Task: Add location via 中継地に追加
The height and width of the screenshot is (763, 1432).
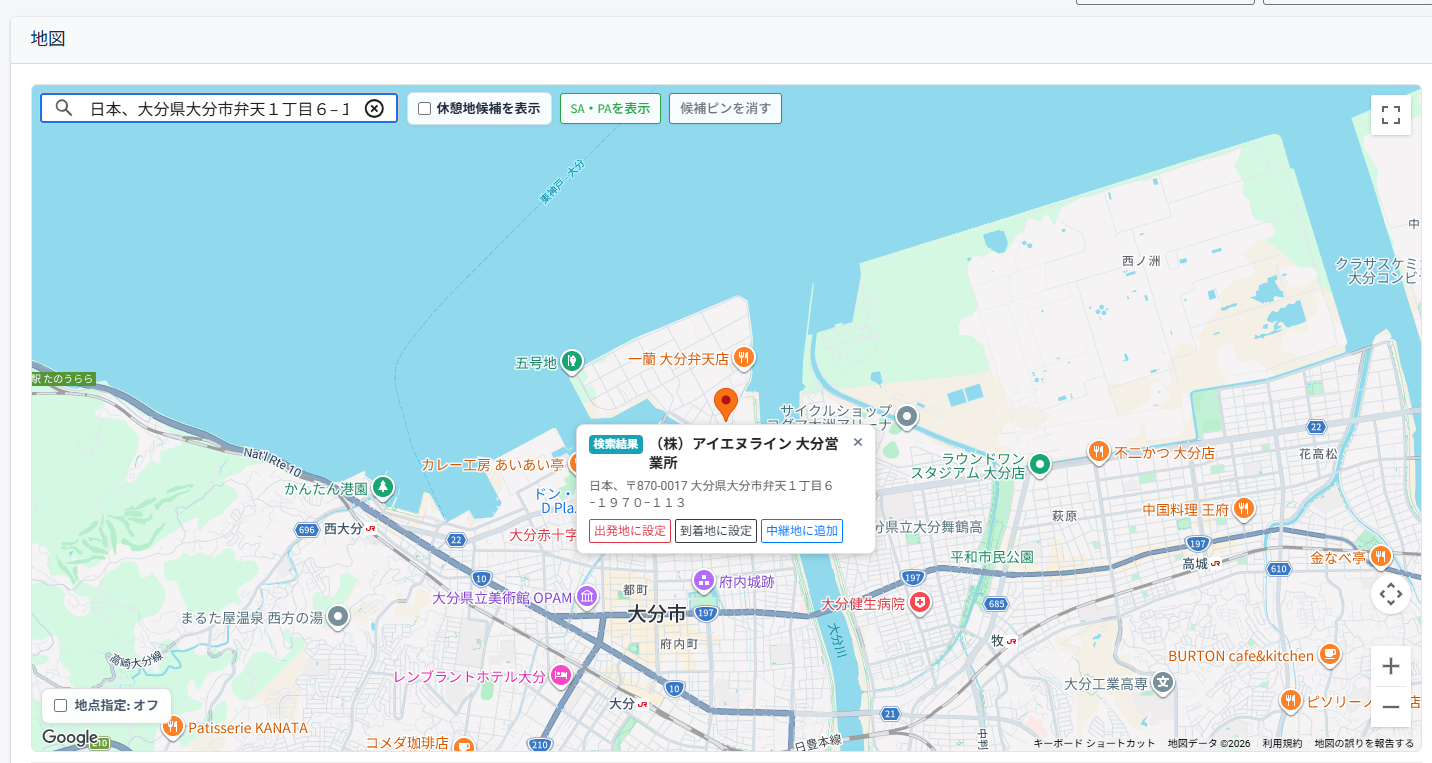Action: (802, 531)
